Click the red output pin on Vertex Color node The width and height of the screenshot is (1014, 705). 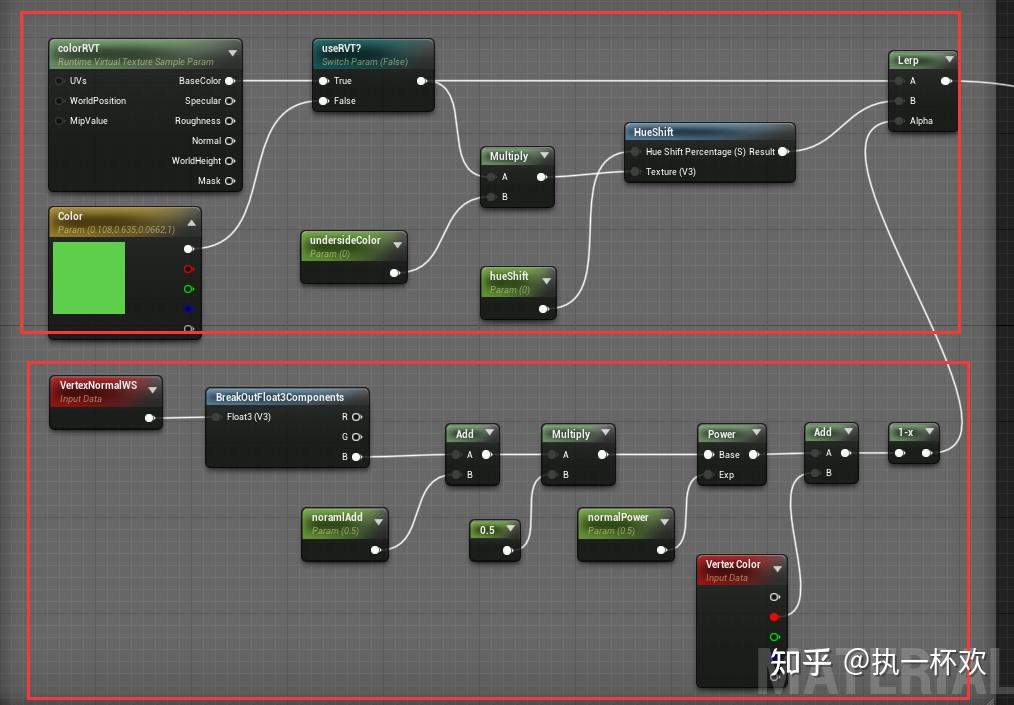(772, 617)
